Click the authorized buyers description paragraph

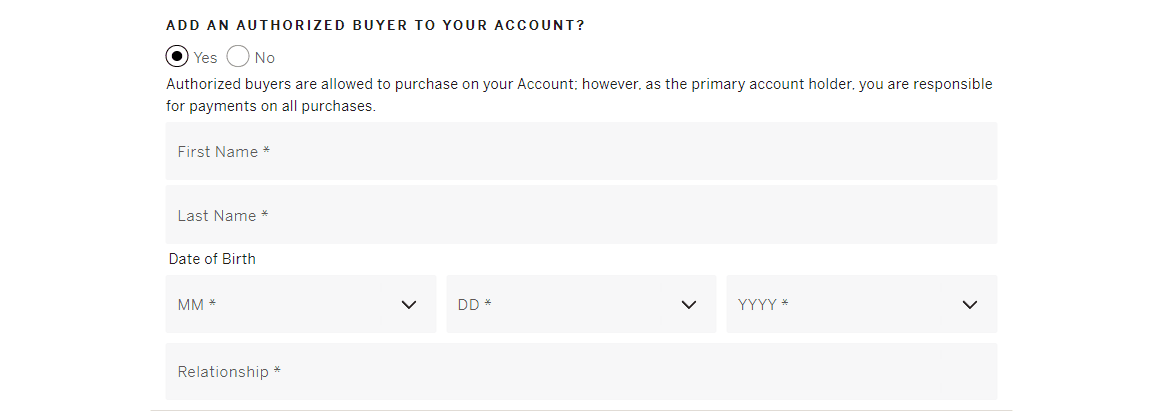(x=579, y=95)
